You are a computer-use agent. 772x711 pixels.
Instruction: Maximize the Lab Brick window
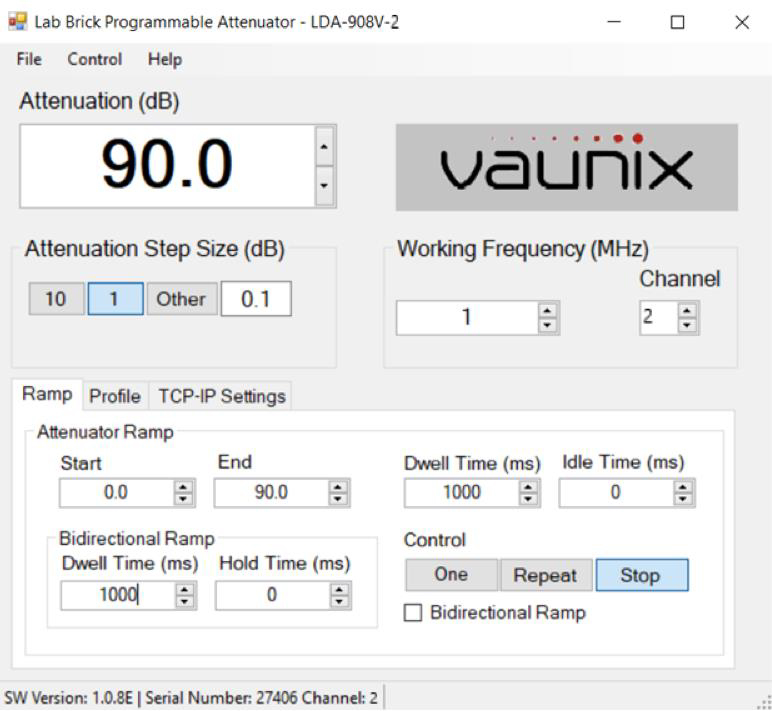click(x=677, y=22)
